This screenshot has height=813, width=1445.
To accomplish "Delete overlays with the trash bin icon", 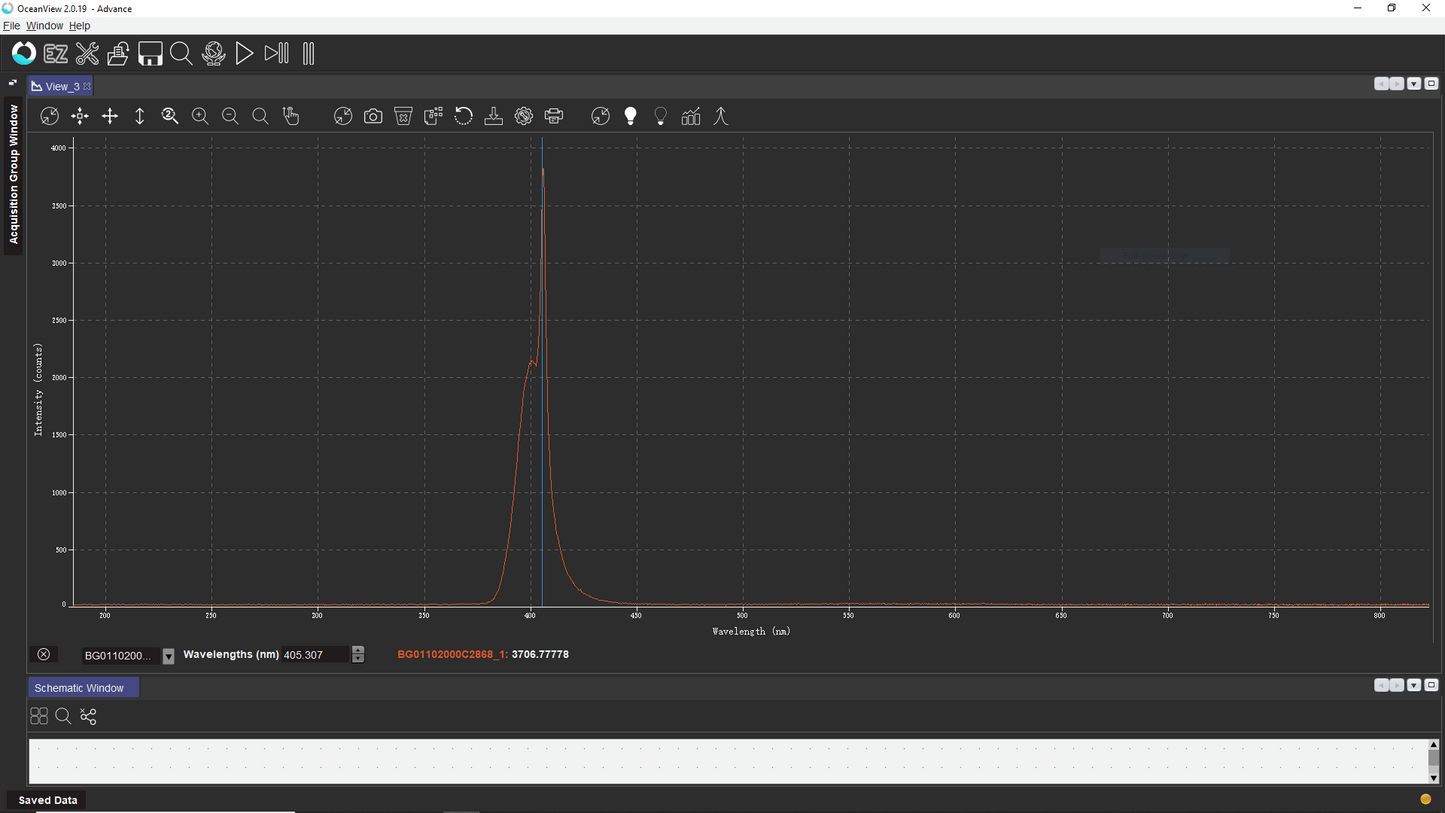I will (403, 116).
